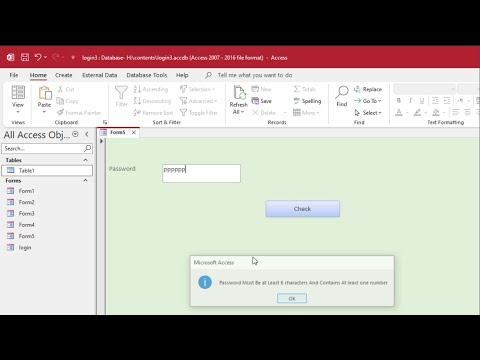The width and height of the screenshot is (480, 360).
Task: Open the Go To dropdown
Action: [367, 101]
